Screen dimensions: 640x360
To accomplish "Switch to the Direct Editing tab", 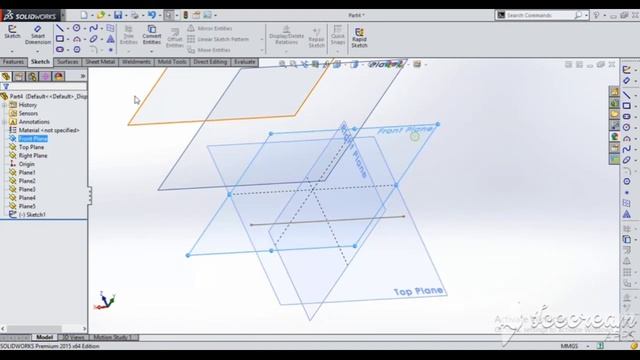I will tap(210, 62).
